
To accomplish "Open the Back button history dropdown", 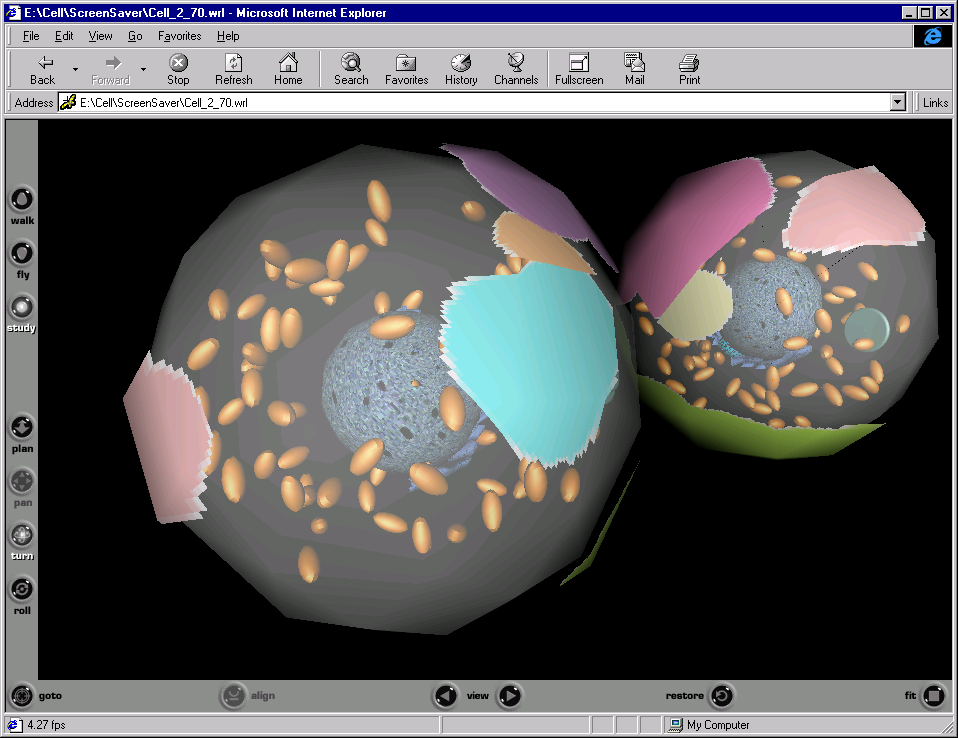I will pos(75,69).
